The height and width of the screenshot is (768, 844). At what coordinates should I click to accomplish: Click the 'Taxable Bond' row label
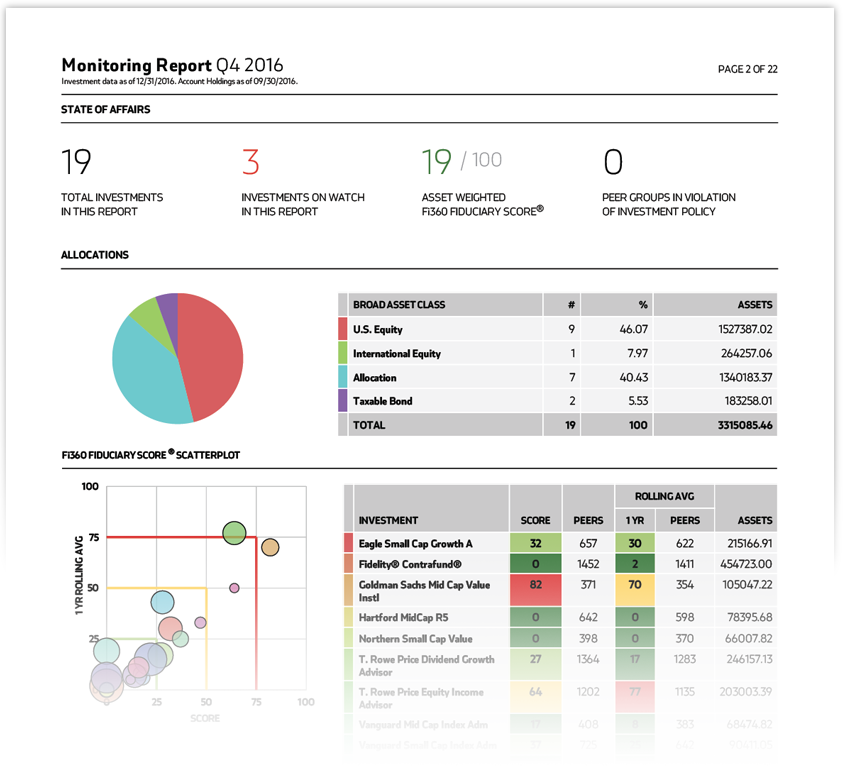pyautogui.click(x=383, y=401)
